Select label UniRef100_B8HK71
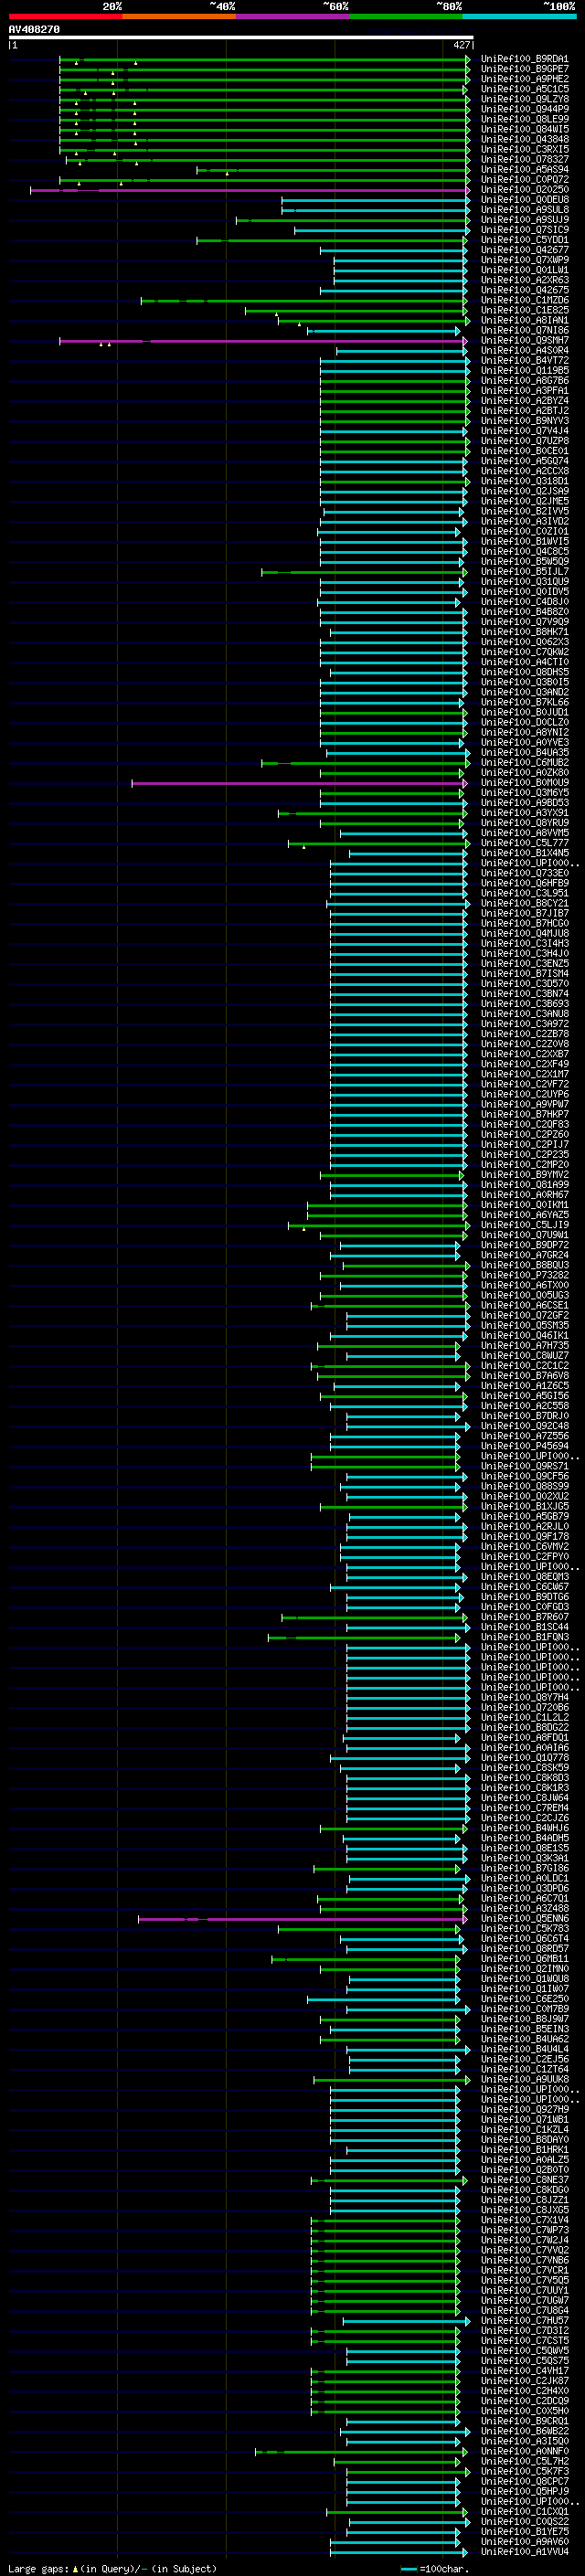Screen dimensions: 585x2576 524,632
